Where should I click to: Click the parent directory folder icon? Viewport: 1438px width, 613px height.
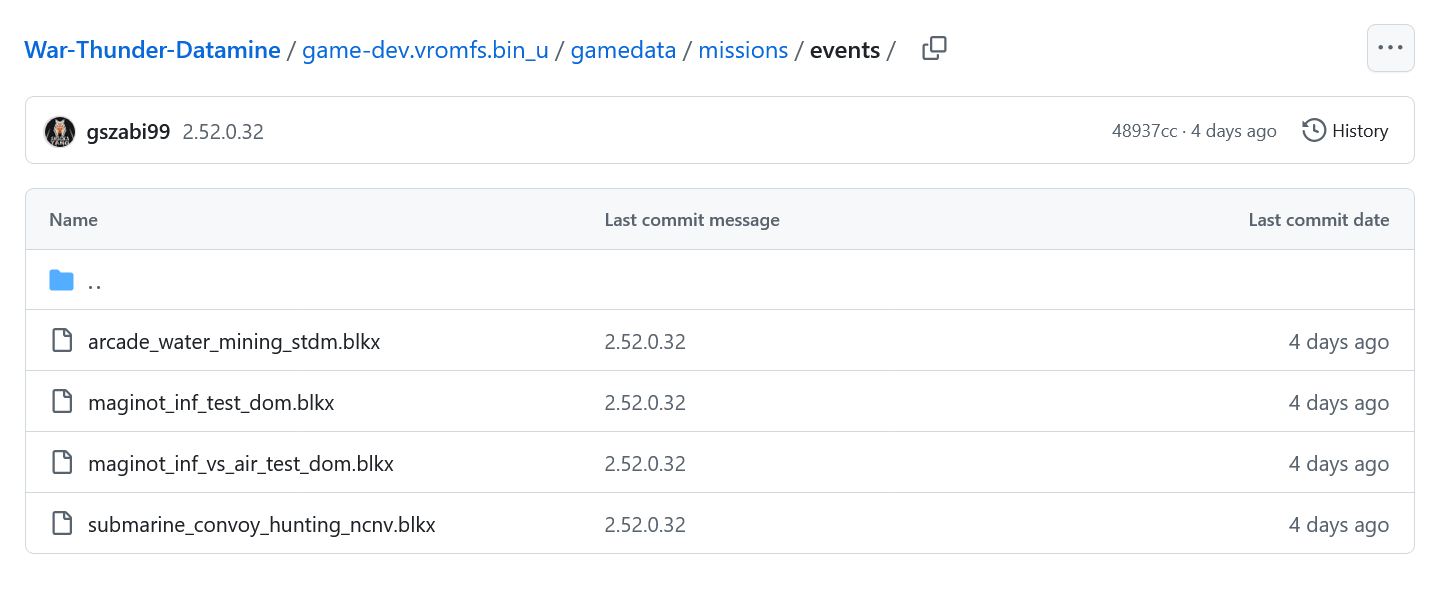click(x=62, y=281)
